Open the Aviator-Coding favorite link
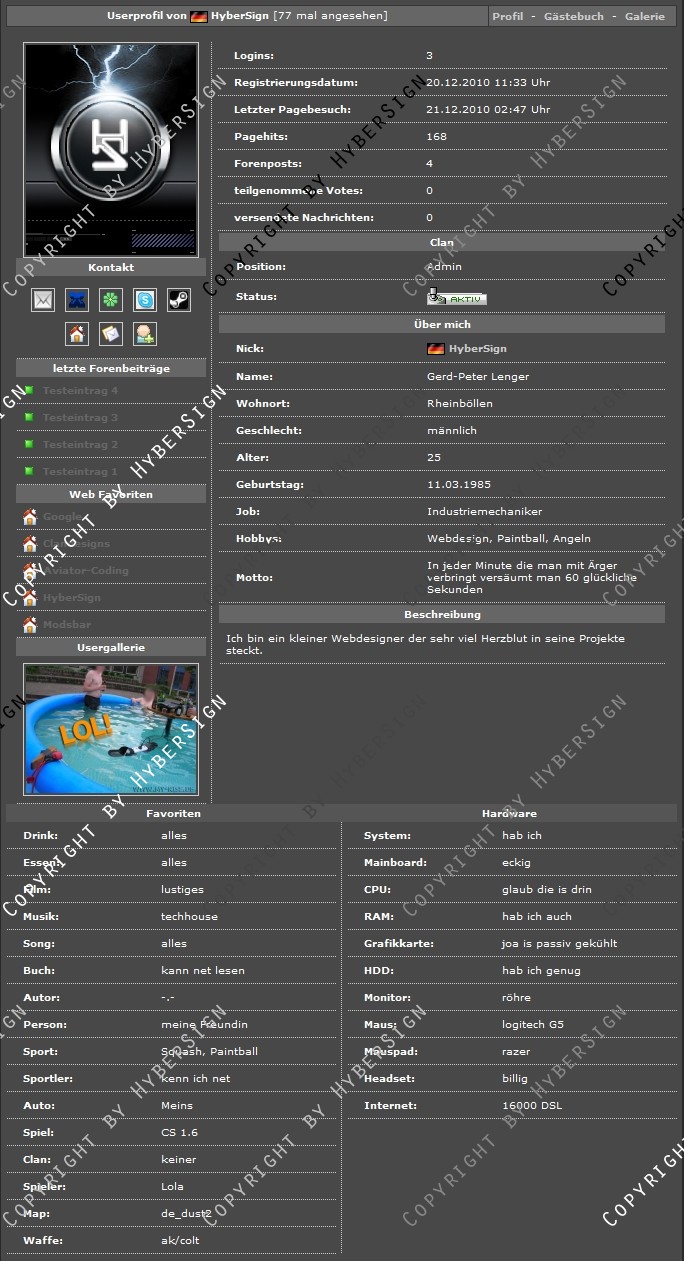 pos(85,571)
